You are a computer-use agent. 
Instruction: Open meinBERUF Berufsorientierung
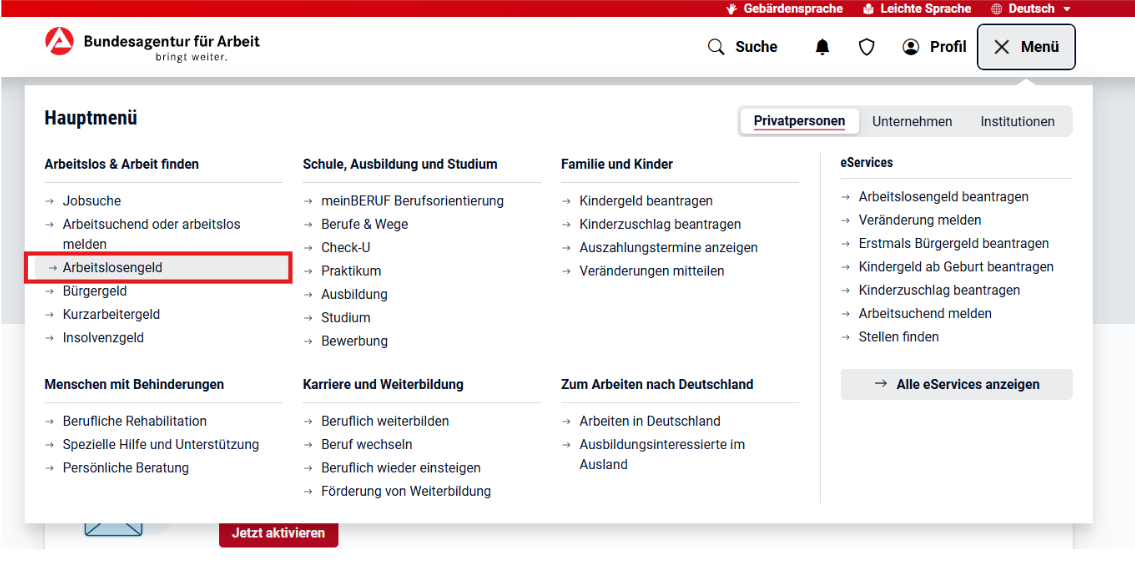point(413,200)
